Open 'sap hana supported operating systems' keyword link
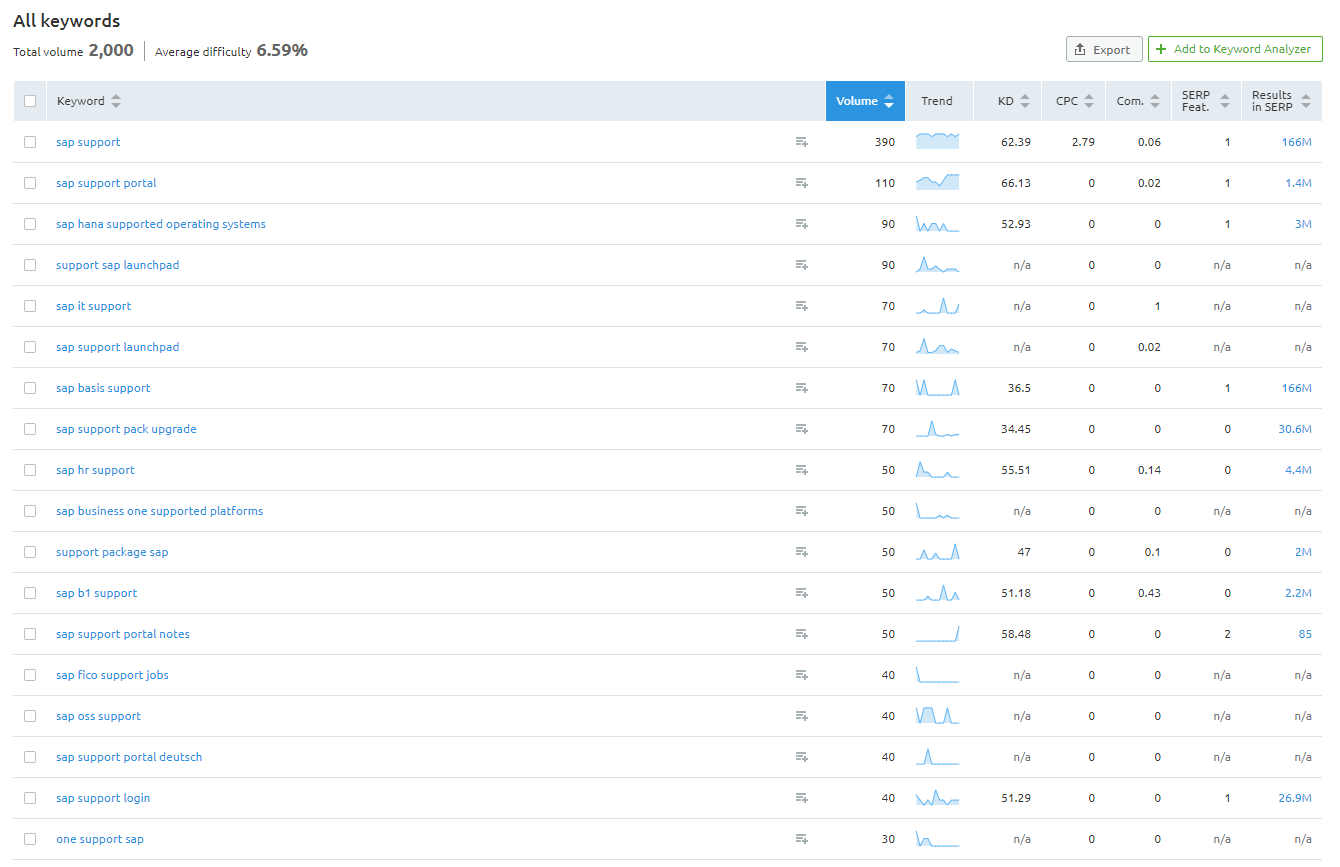 point(161,224)
